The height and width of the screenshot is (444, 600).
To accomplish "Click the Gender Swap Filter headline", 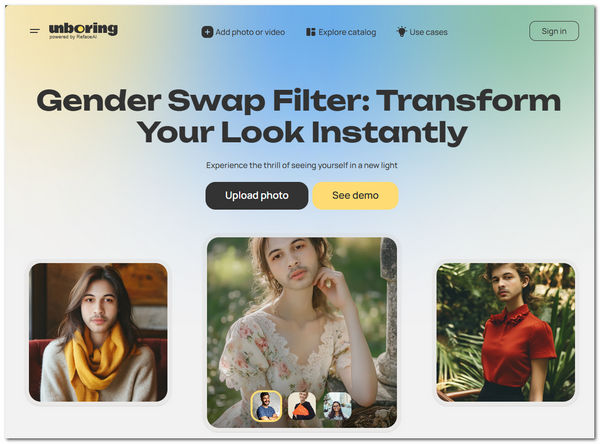I will tap(299, 116).
